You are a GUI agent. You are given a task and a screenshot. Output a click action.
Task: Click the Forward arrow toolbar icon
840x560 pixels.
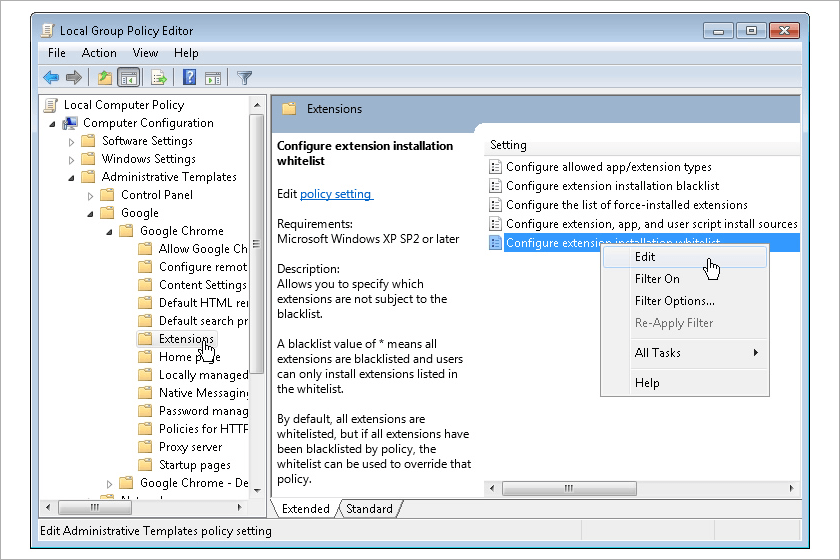click(73, 77)
